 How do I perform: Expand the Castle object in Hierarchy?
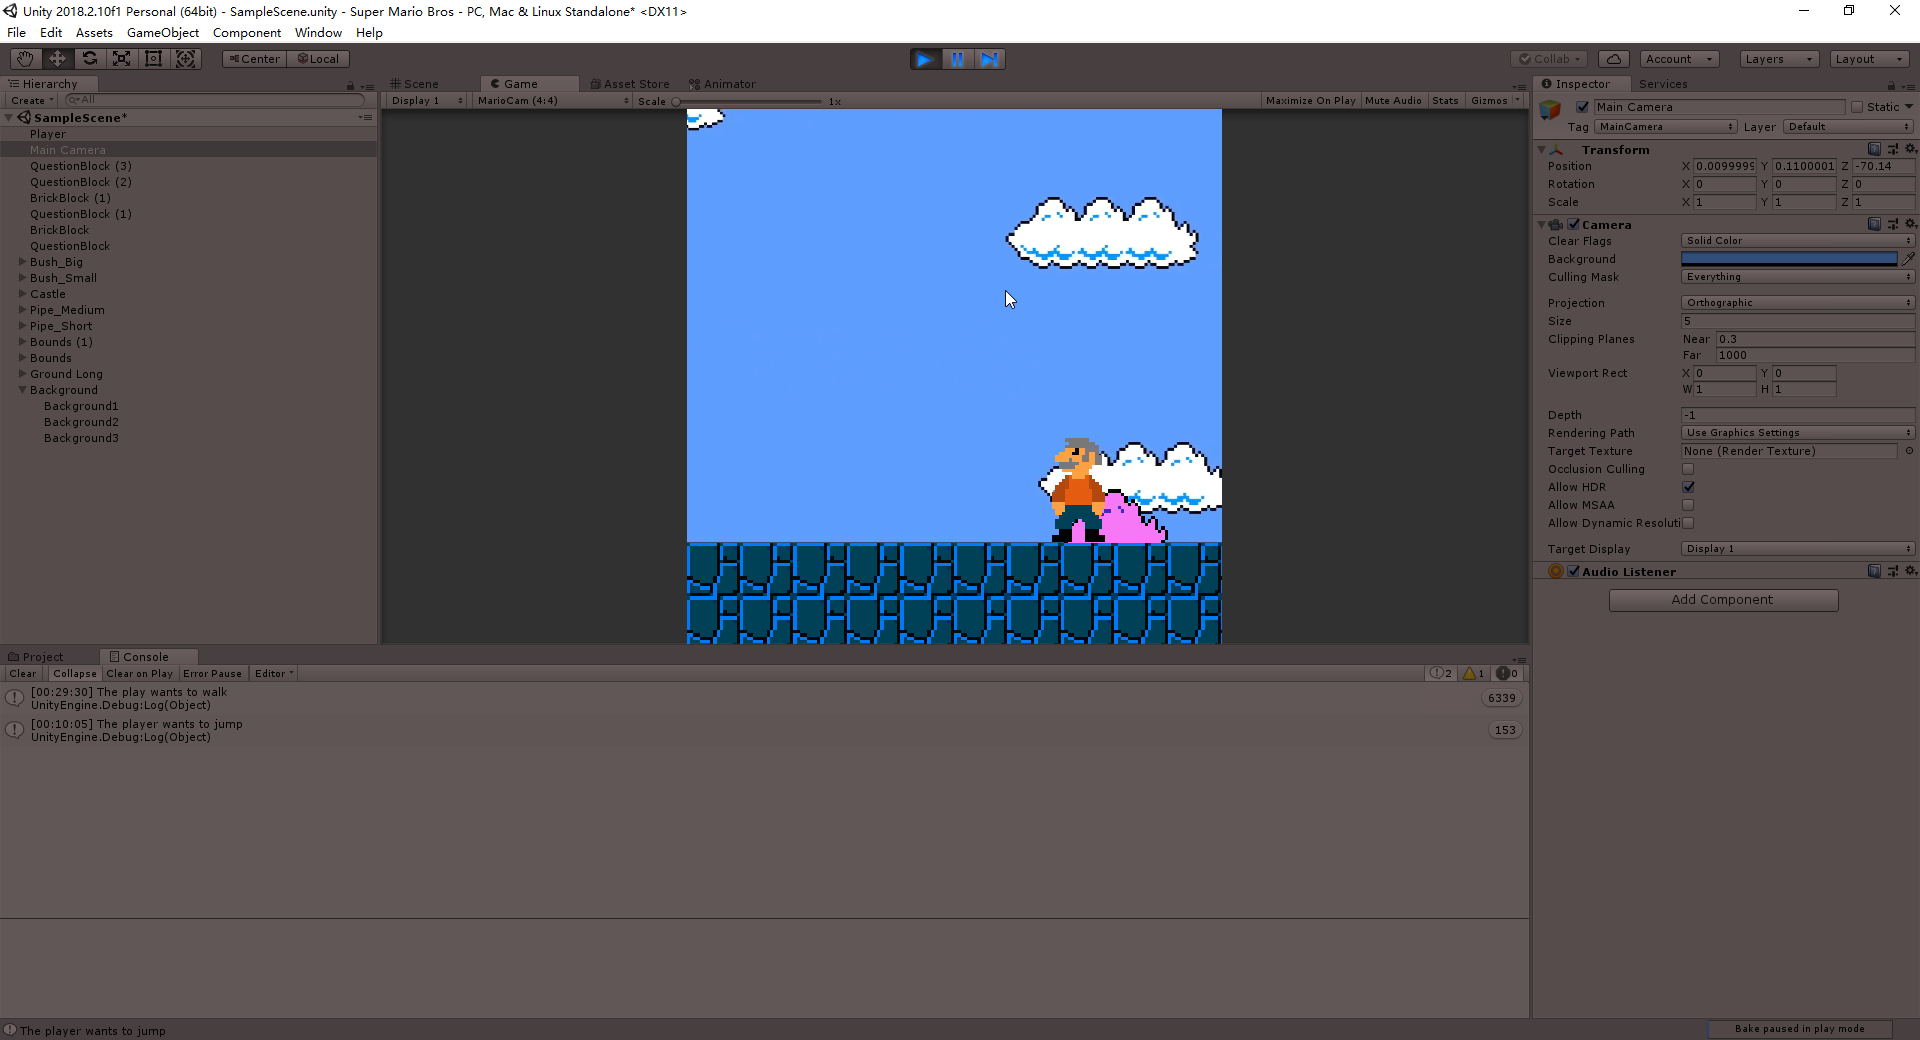click(x=23, y=294)
